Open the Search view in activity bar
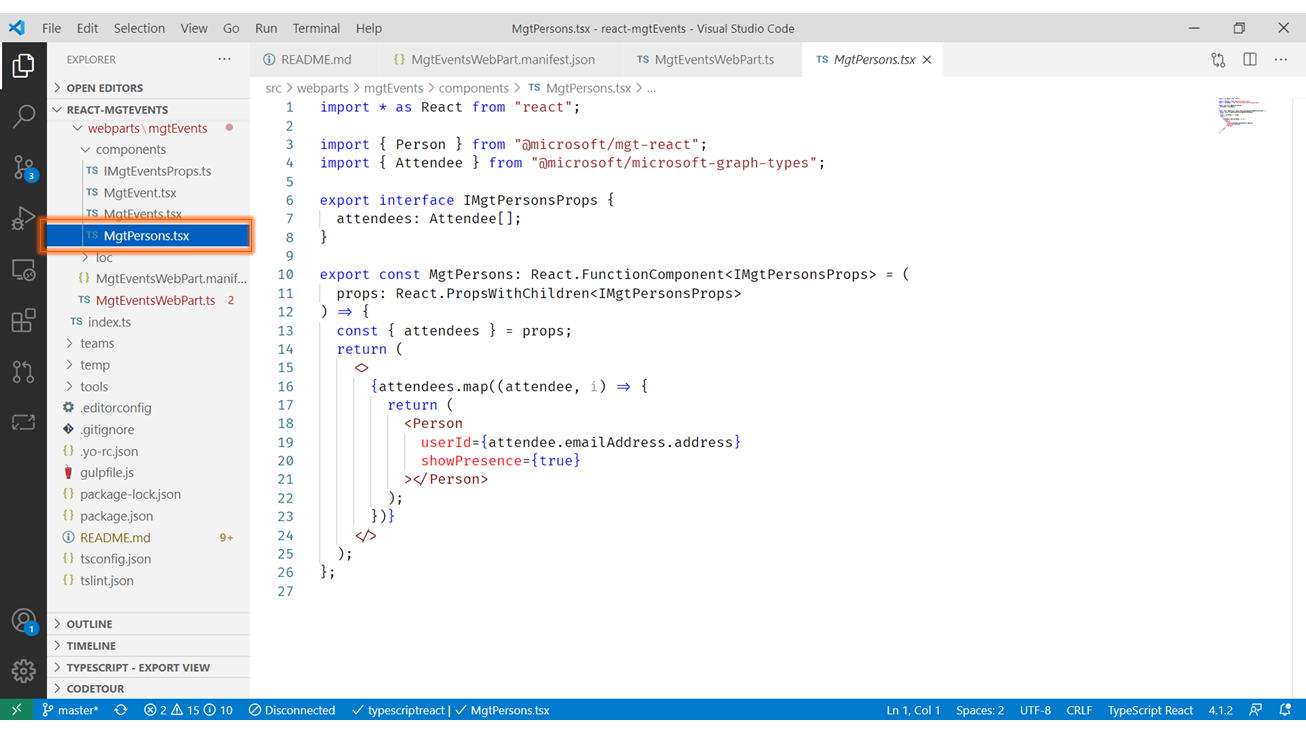1306x734 pixels. pyautogui.click(x=23, y=116)
